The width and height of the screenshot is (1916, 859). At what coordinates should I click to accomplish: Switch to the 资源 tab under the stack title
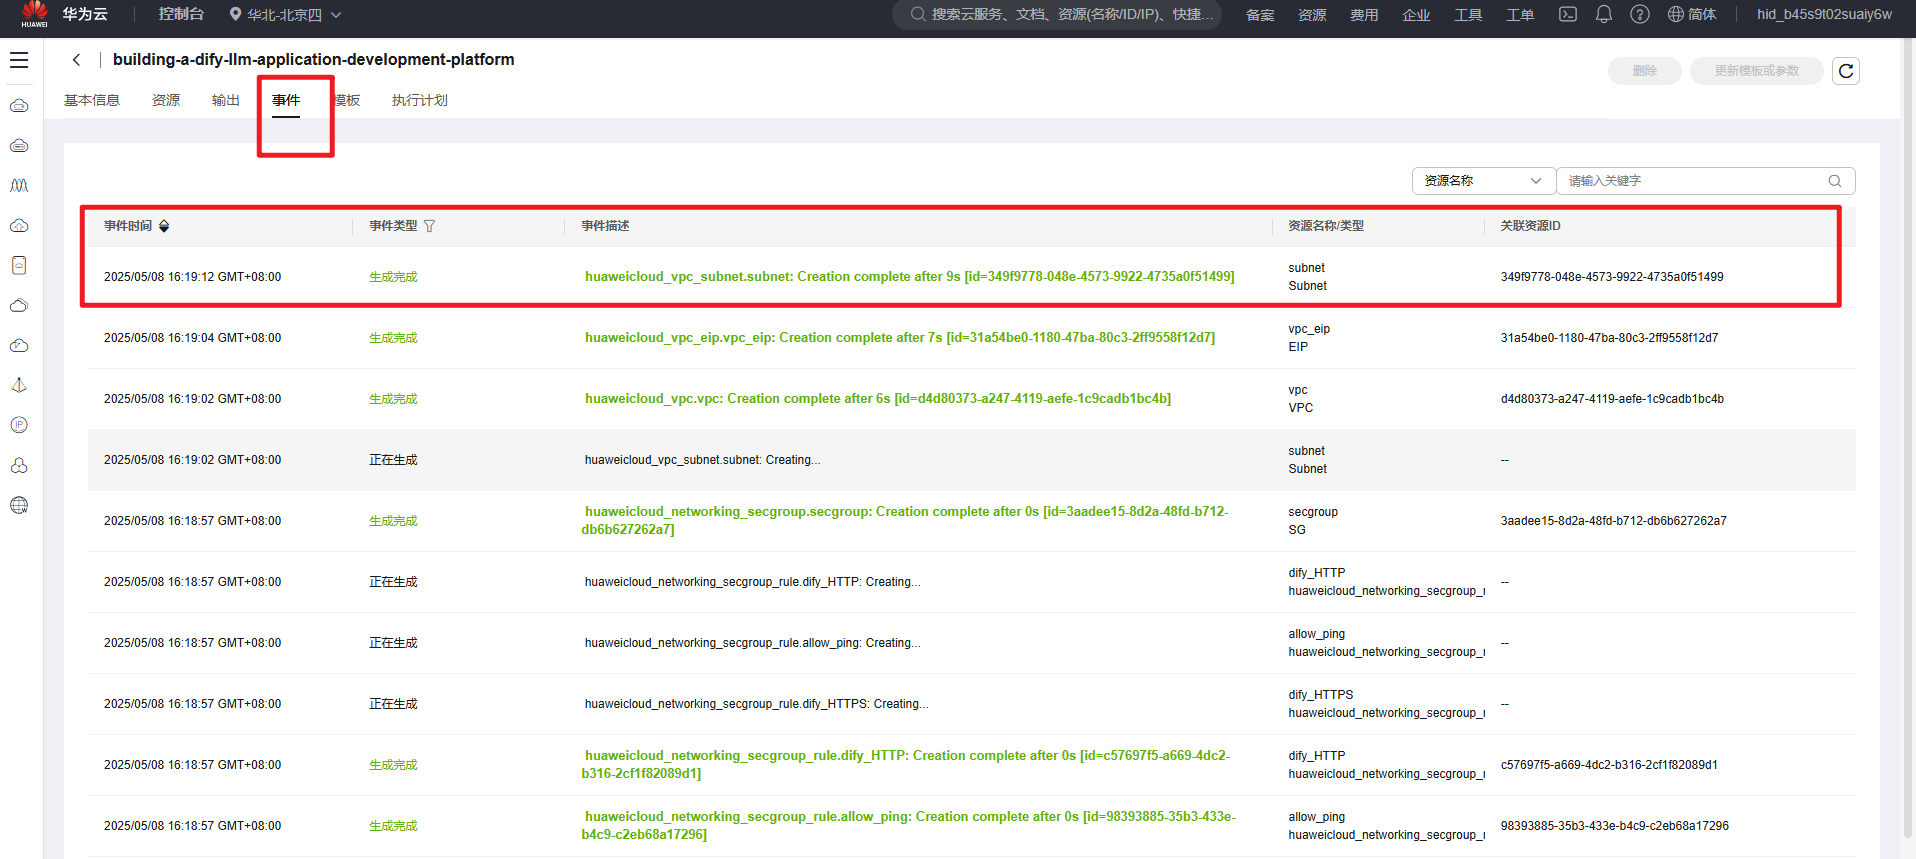pyautogui.click(x=166, y=100)
